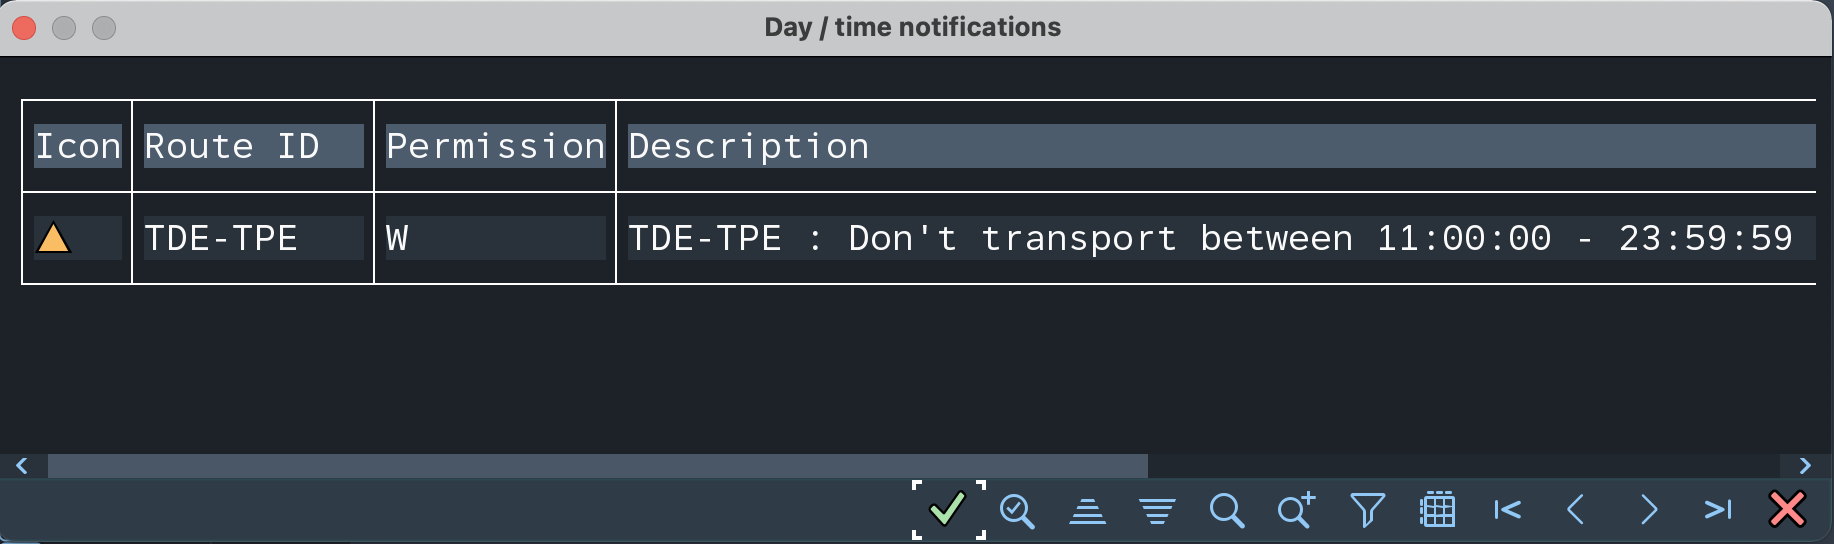Image resolution: width=1834 pixels, height=544 pixels.
Task: Click the Find magnifier icon
Action: click(x=1227, y=511)
